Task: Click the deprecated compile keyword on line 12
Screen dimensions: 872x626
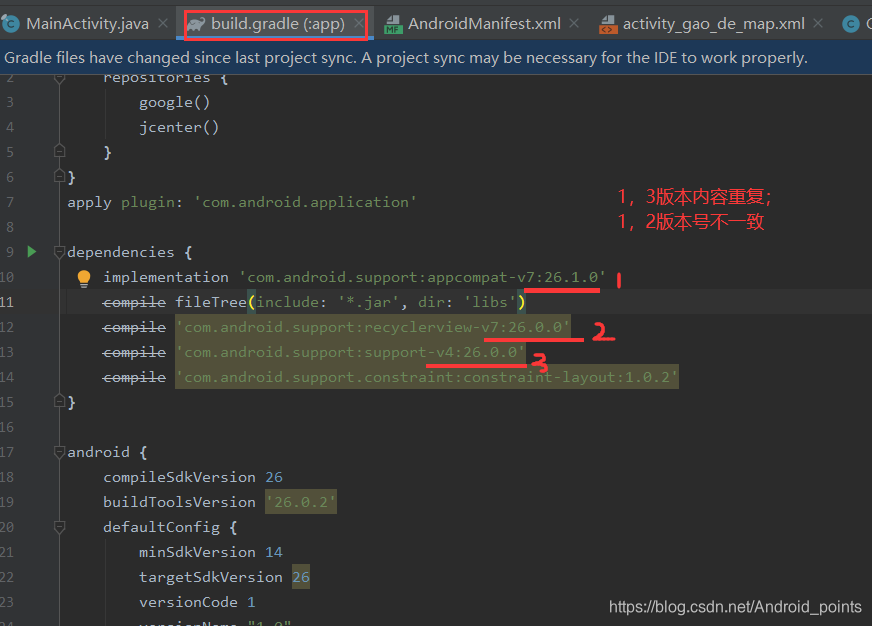Action: 134,327
